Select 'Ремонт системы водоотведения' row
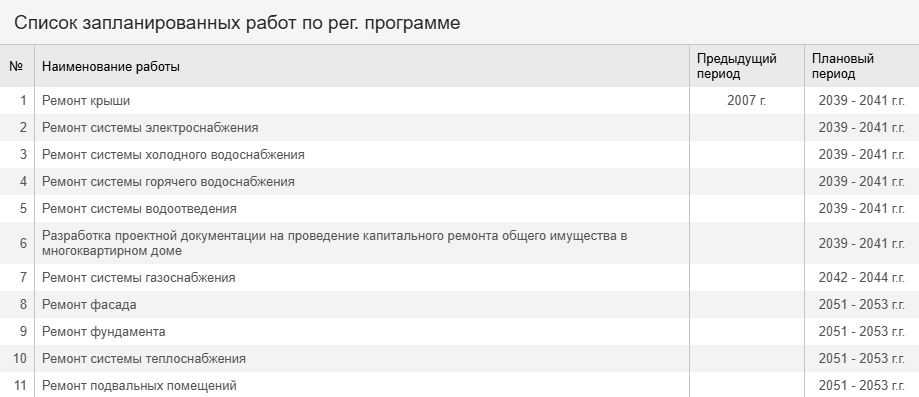 [460, 209]
